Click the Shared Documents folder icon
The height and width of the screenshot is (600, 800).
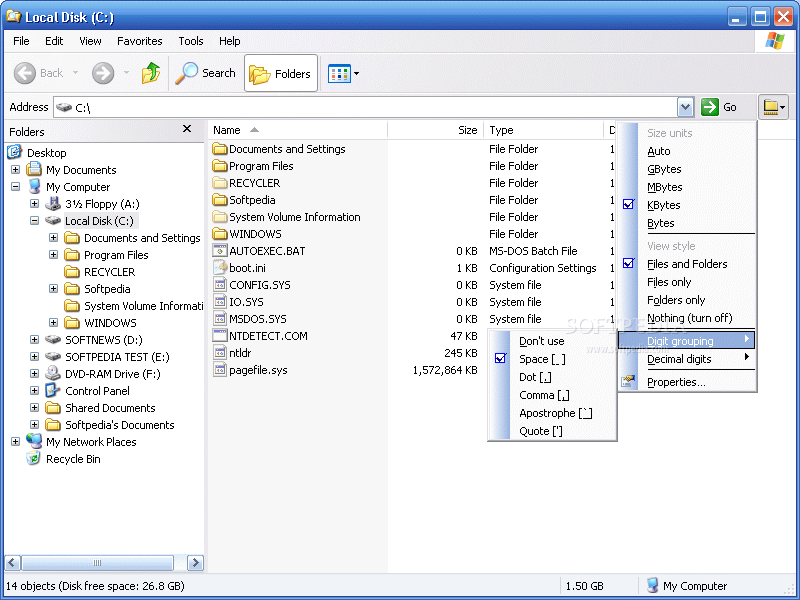coord(53,408)
